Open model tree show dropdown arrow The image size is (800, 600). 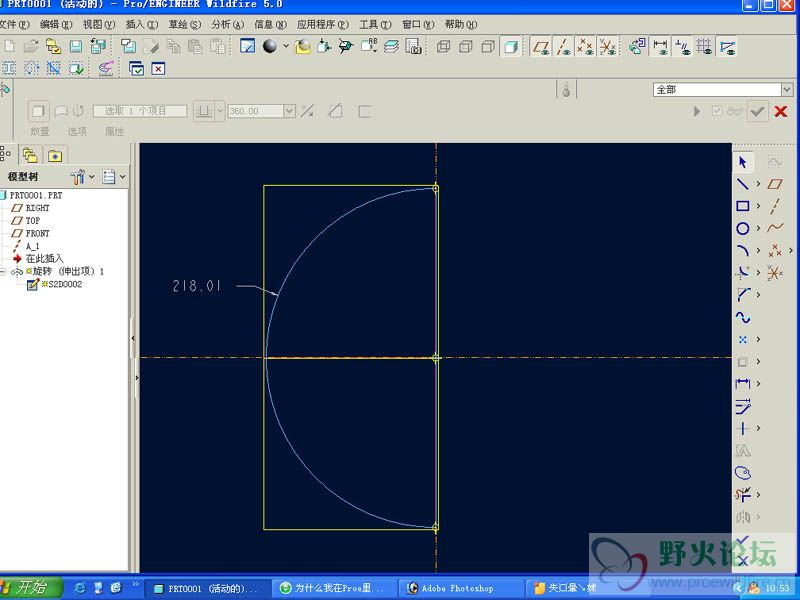122,177
